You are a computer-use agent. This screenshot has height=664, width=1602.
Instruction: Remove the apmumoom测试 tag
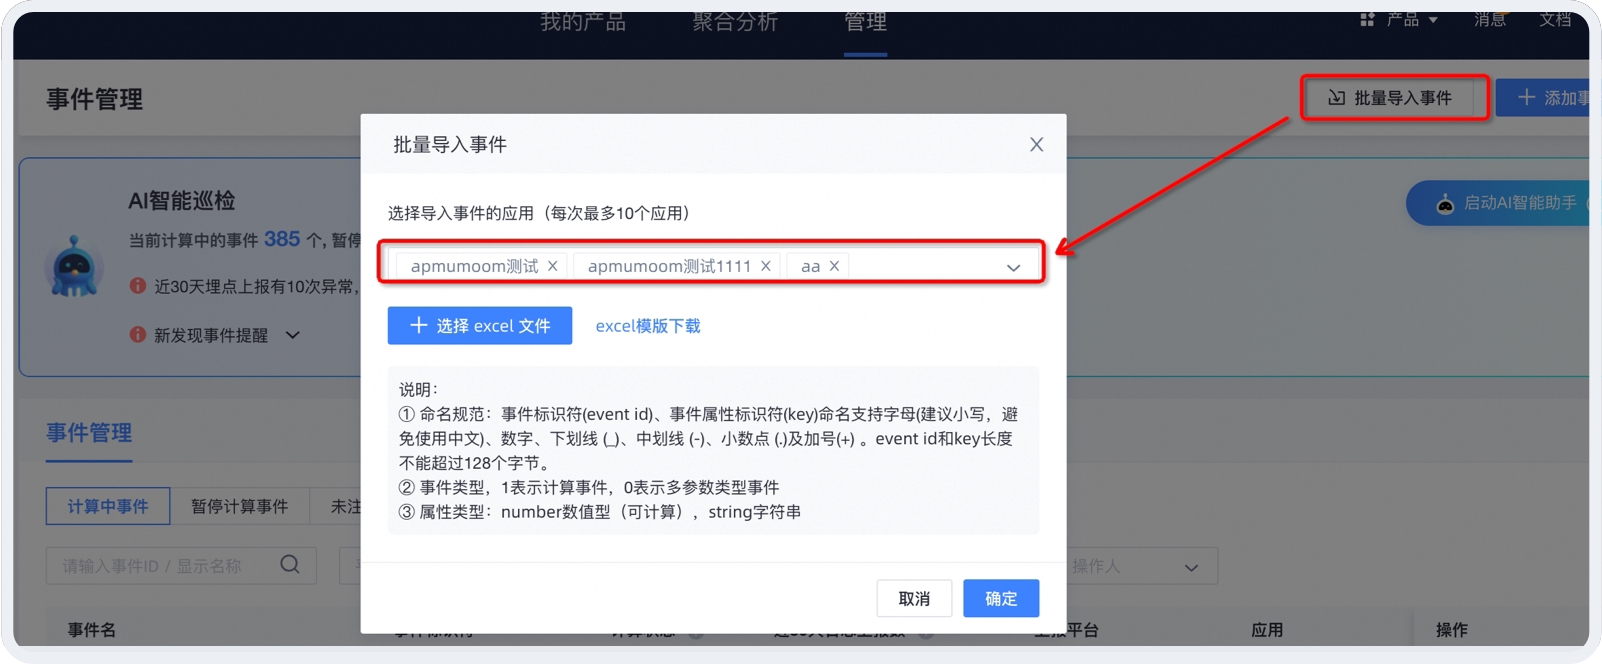click(x=552, y=266)
